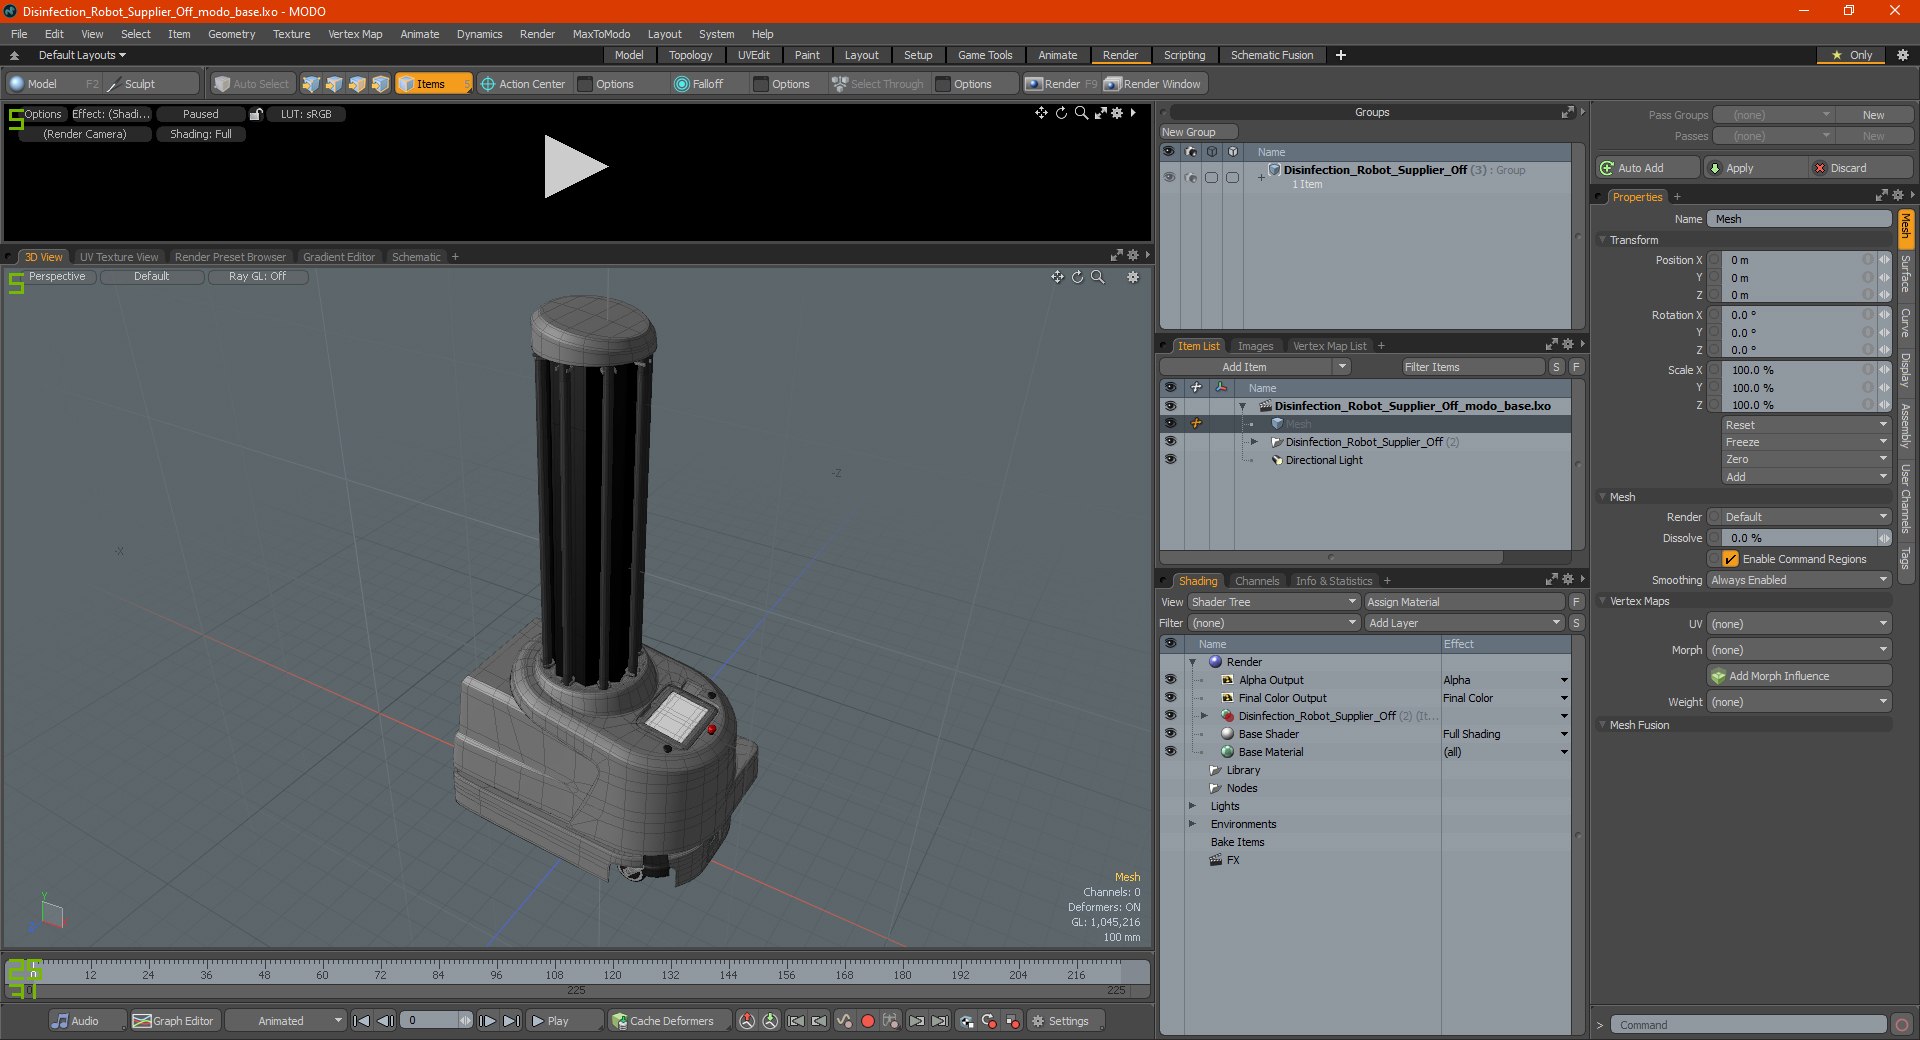Open Animated keying dropdown
The width and height of the screenshot is (1920, 1040).
point(285,1021)
